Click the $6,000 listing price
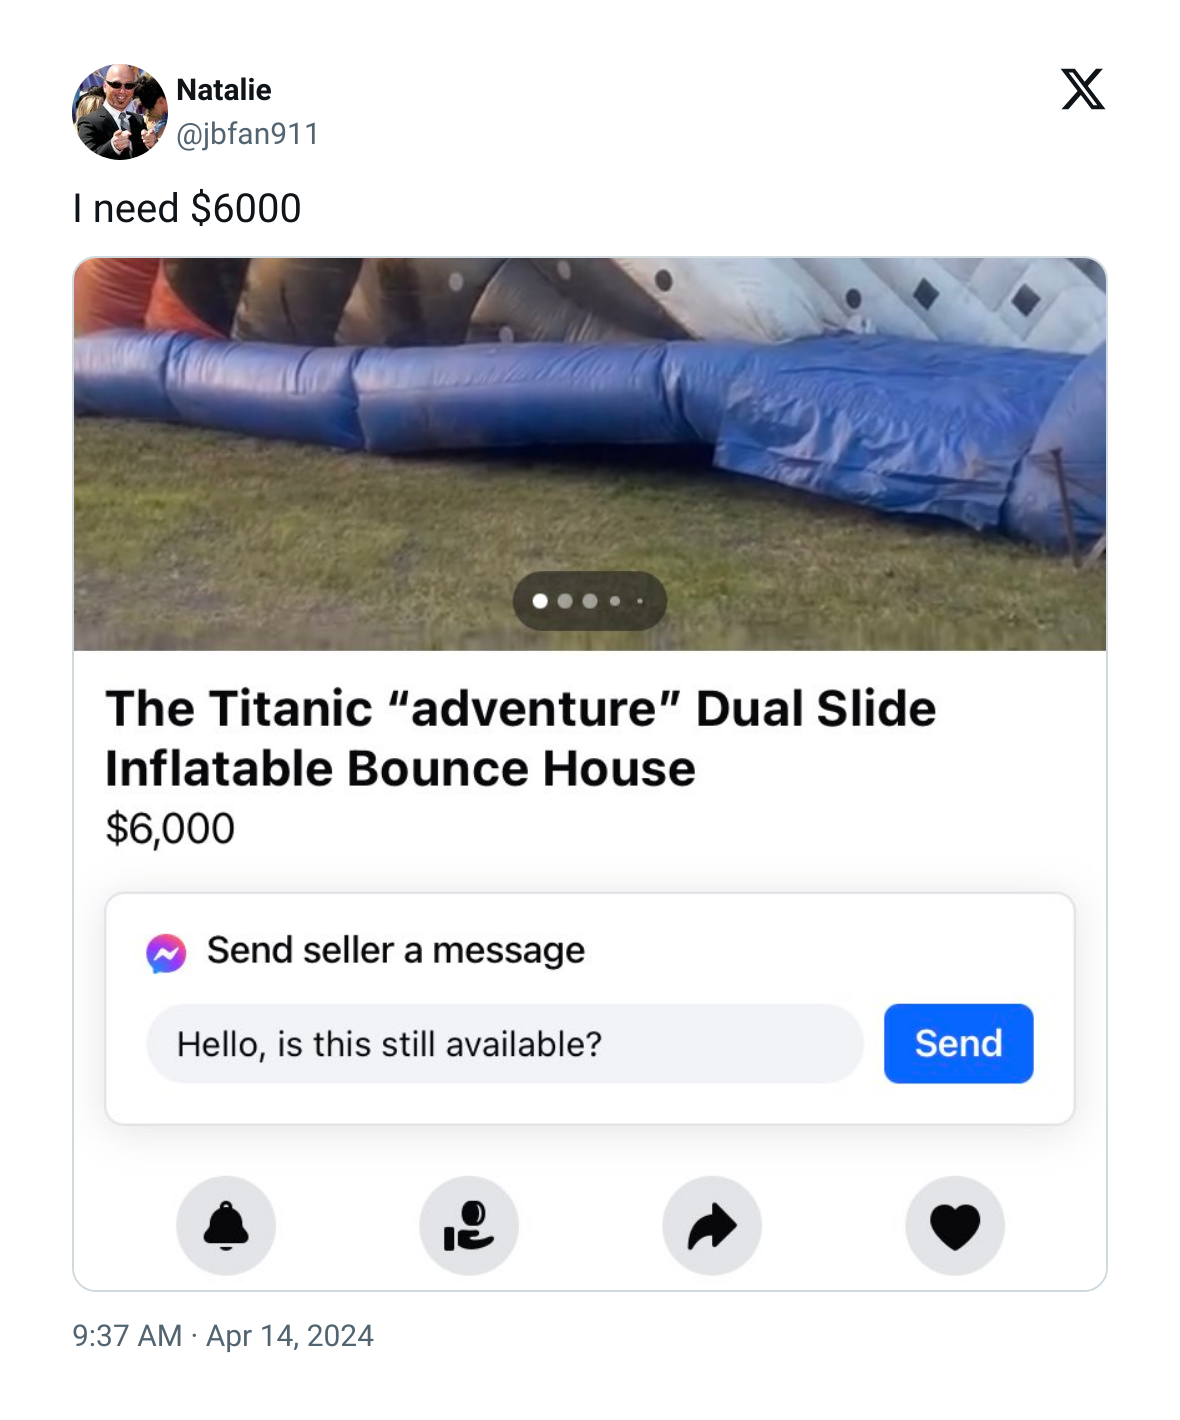 (x=170, y=829)
